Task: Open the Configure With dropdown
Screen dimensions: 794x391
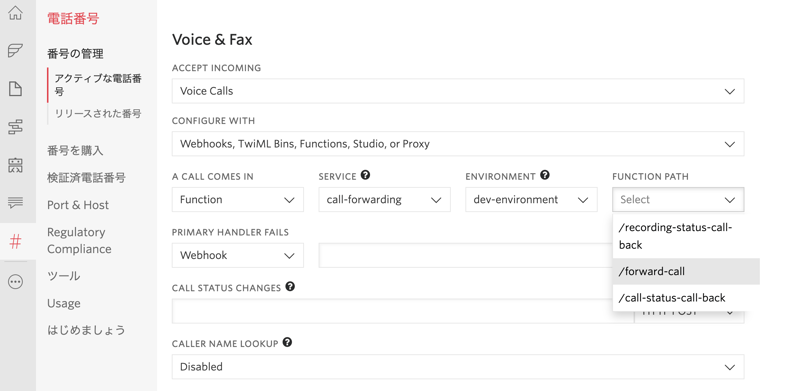Action: pos(458,144)
